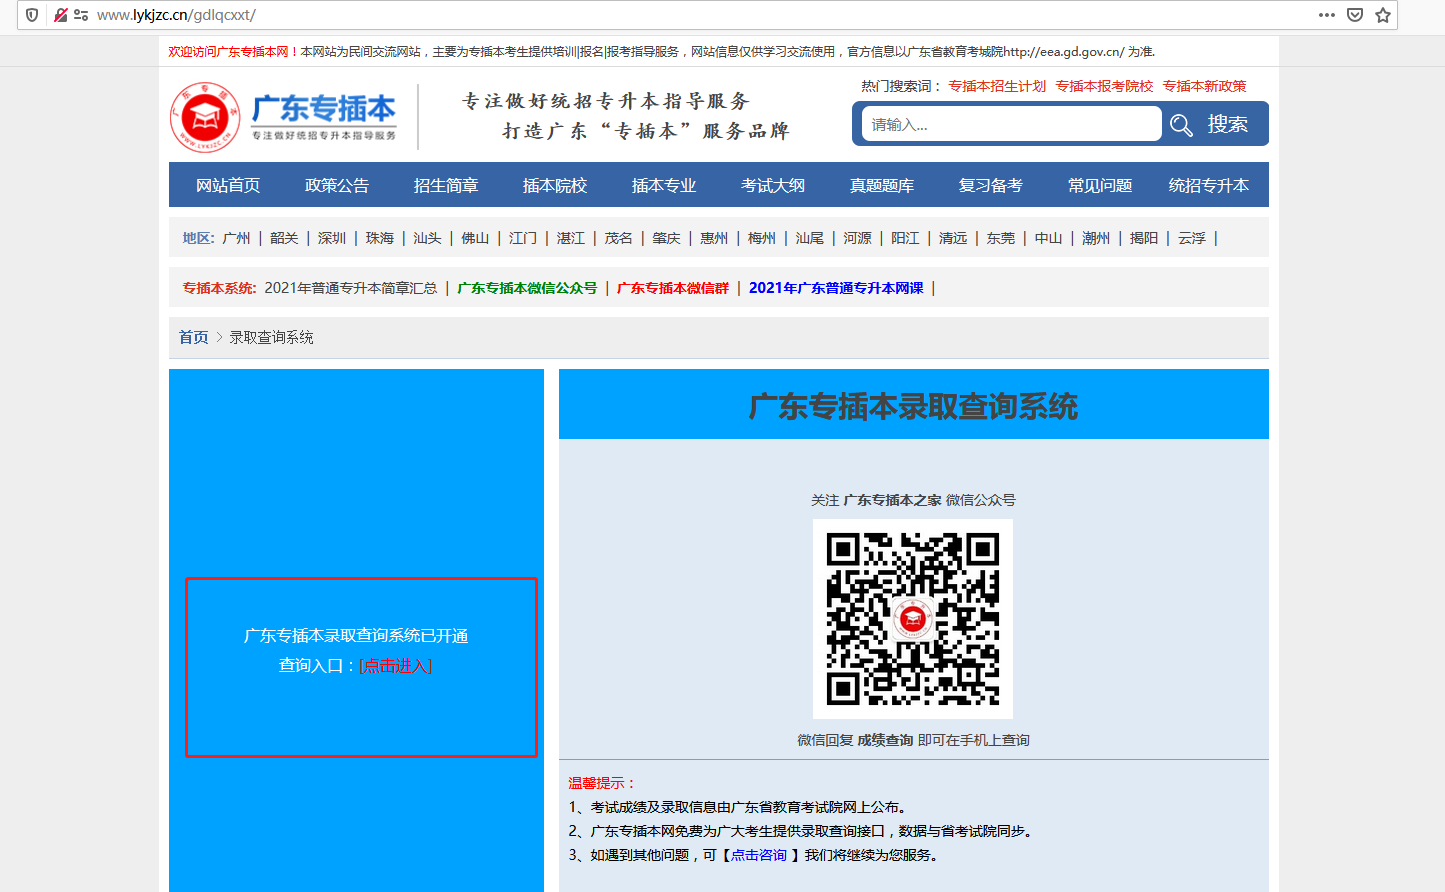Open 2021年普通专升本简章汇总 link

pos(351,288)
